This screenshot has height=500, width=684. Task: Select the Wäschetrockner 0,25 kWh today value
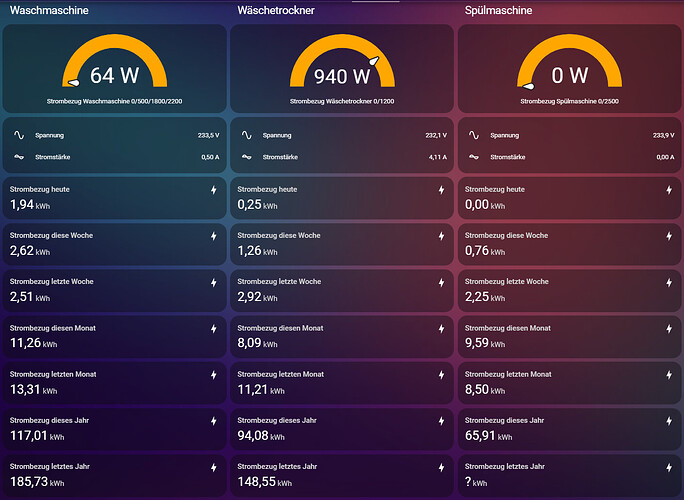[257, 205]
